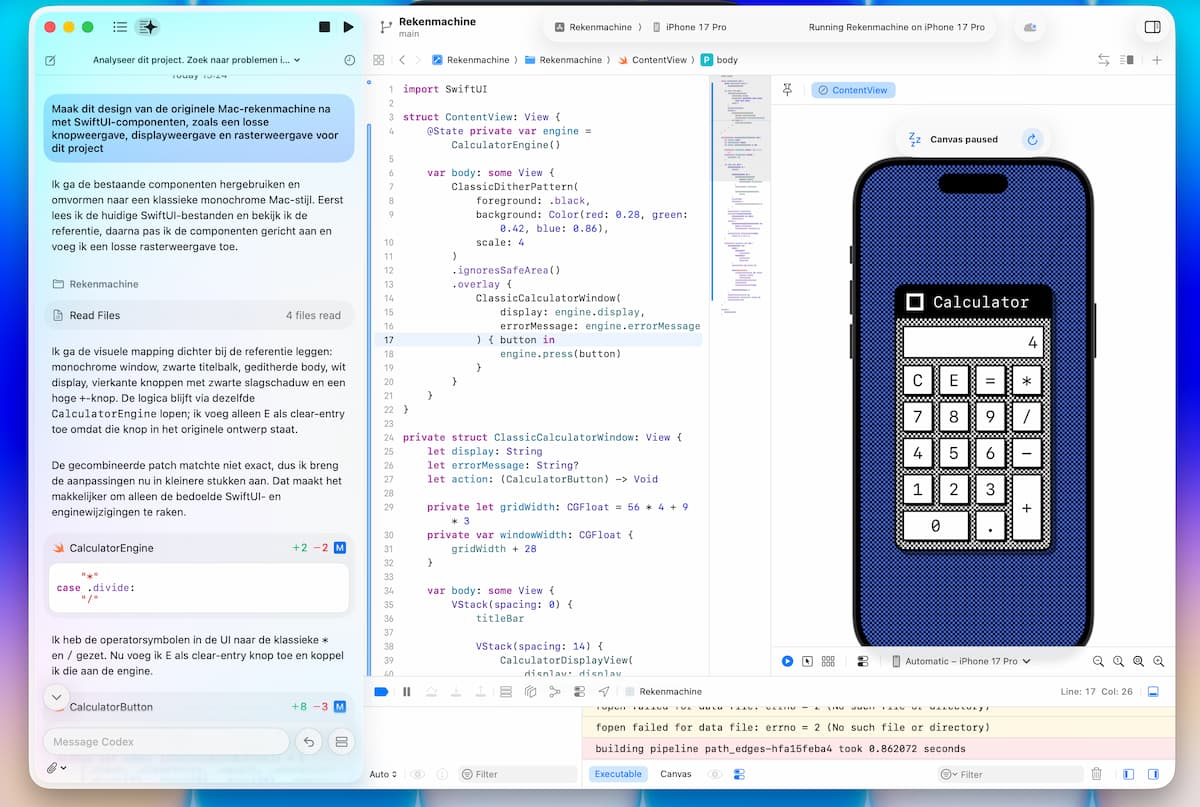
Task: Change the variables view 'Auto' scope
Action: (383, 774)
